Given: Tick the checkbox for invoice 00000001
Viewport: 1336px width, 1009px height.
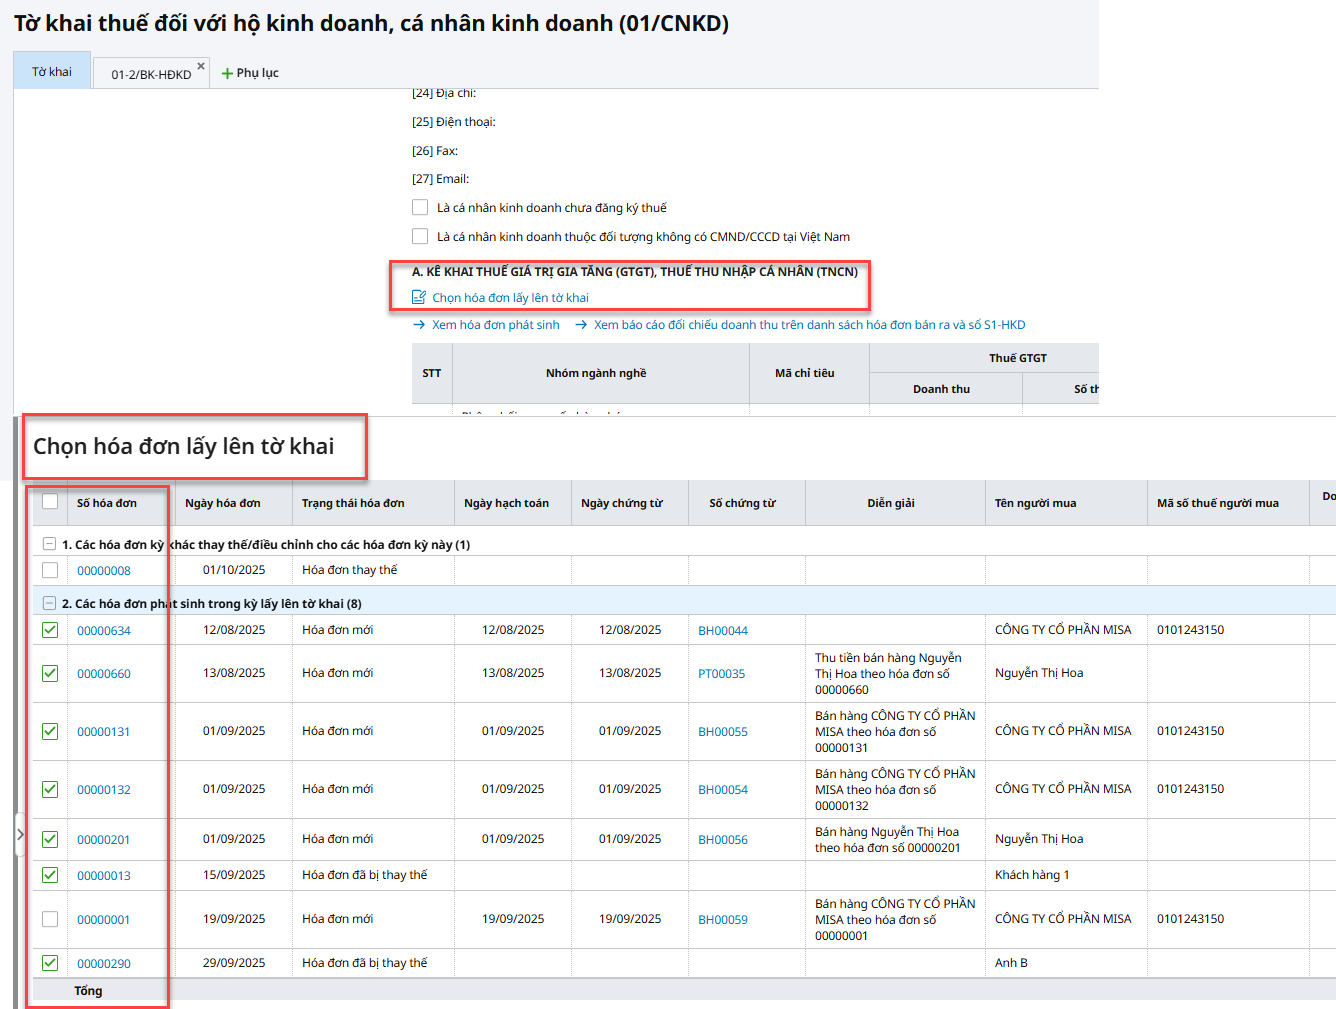Looking at the screenshot, I should click(x=50, y=919).
